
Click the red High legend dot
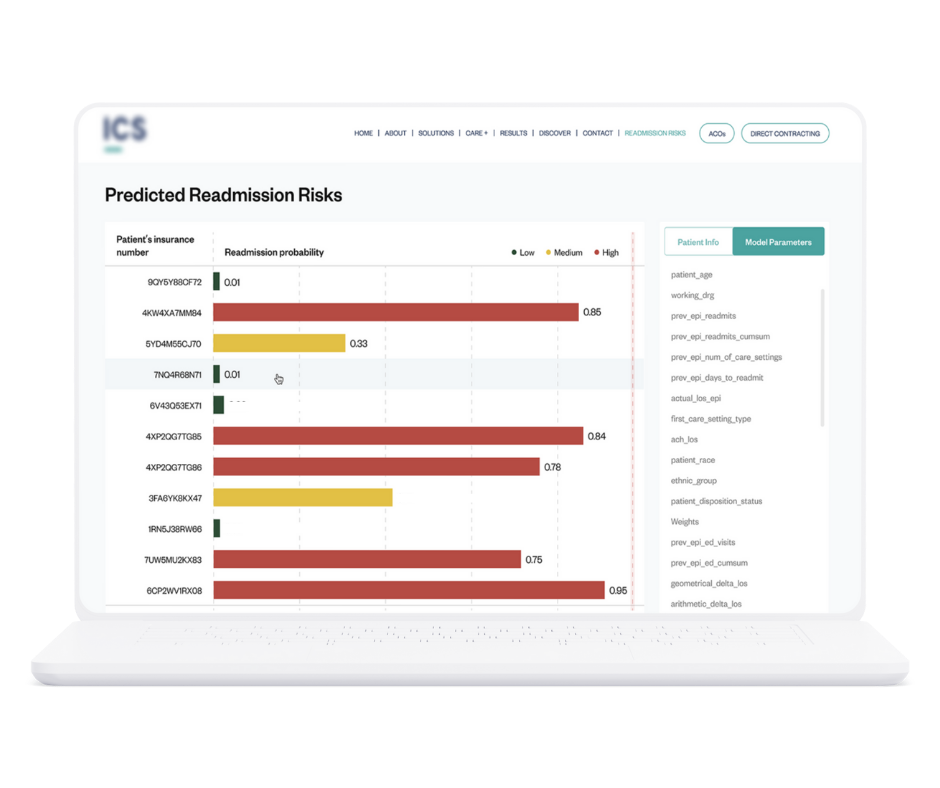coord(597,253)
